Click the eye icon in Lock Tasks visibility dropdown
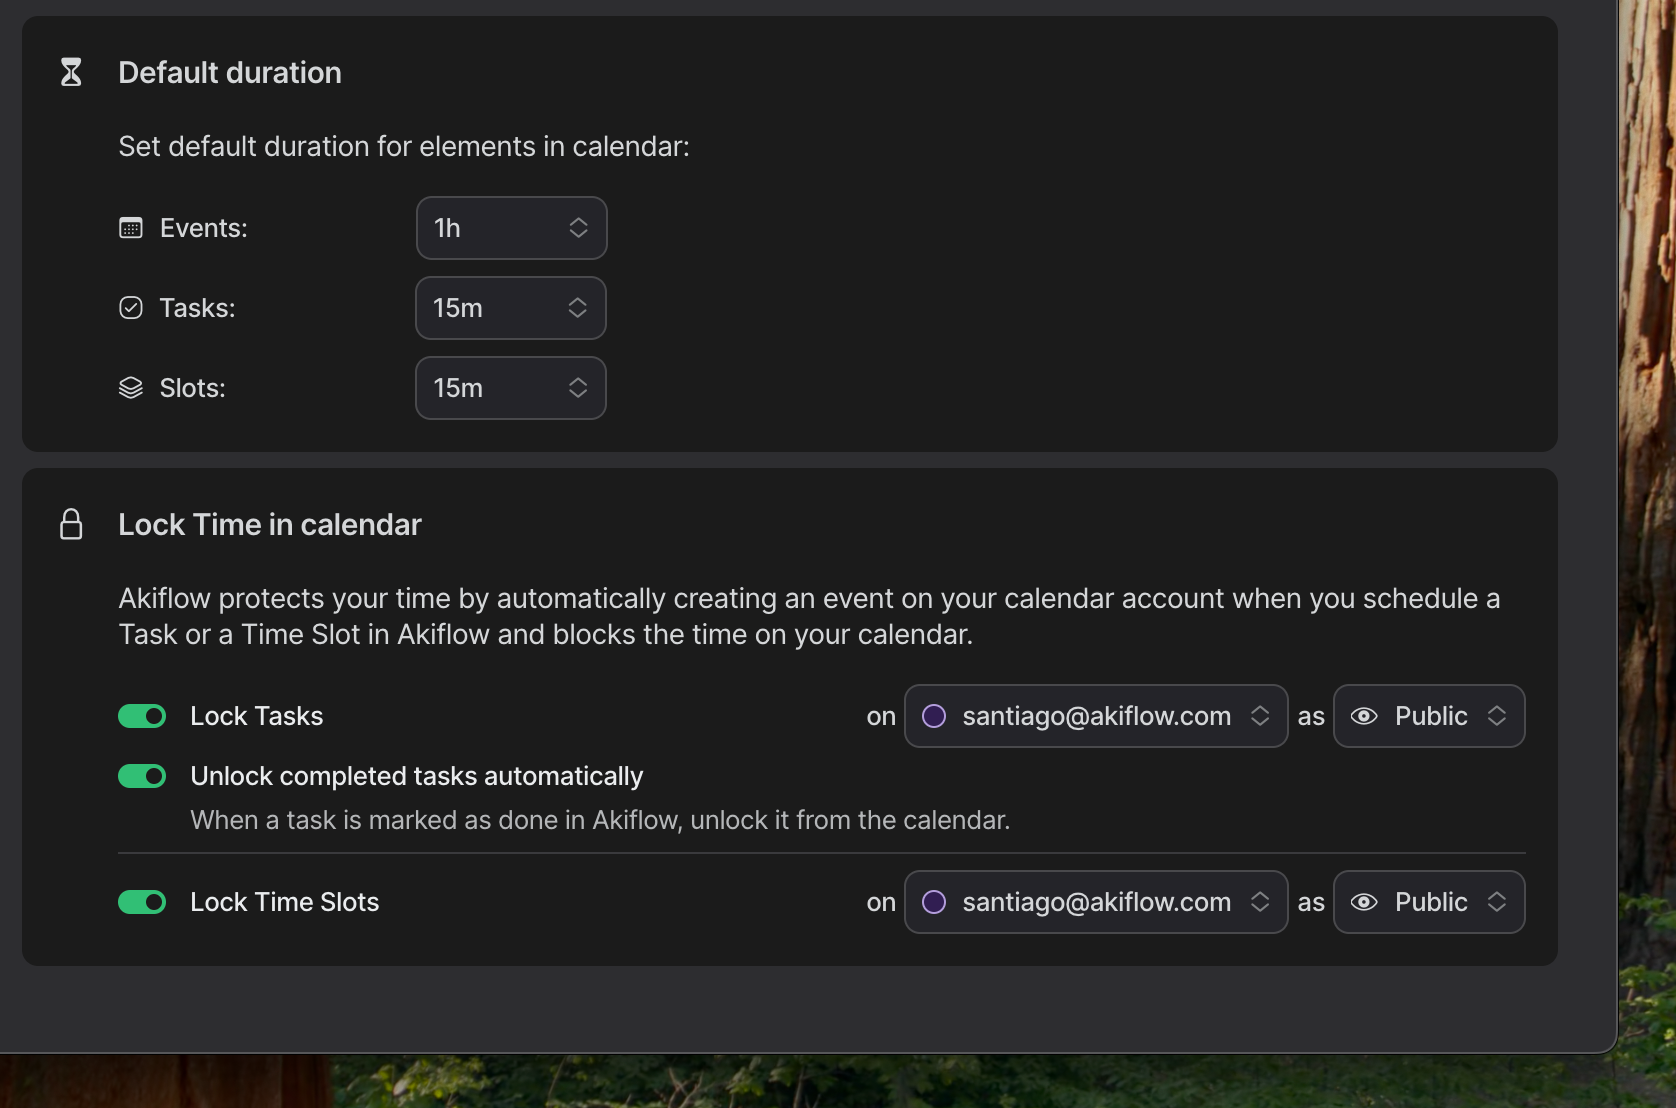This screenshot has width=1676, height=1108. 1364,716
